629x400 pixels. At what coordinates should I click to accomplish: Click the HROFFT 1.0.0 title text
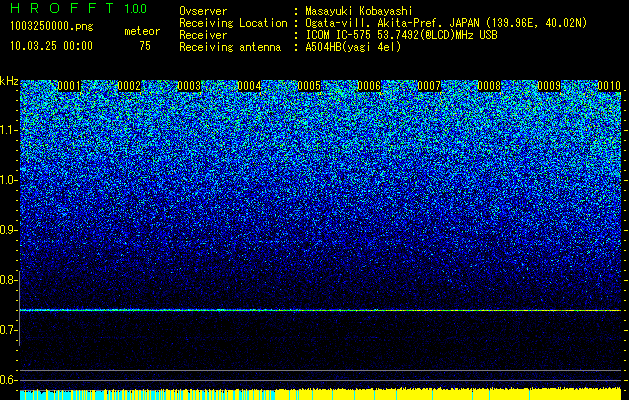coord(78,8)
